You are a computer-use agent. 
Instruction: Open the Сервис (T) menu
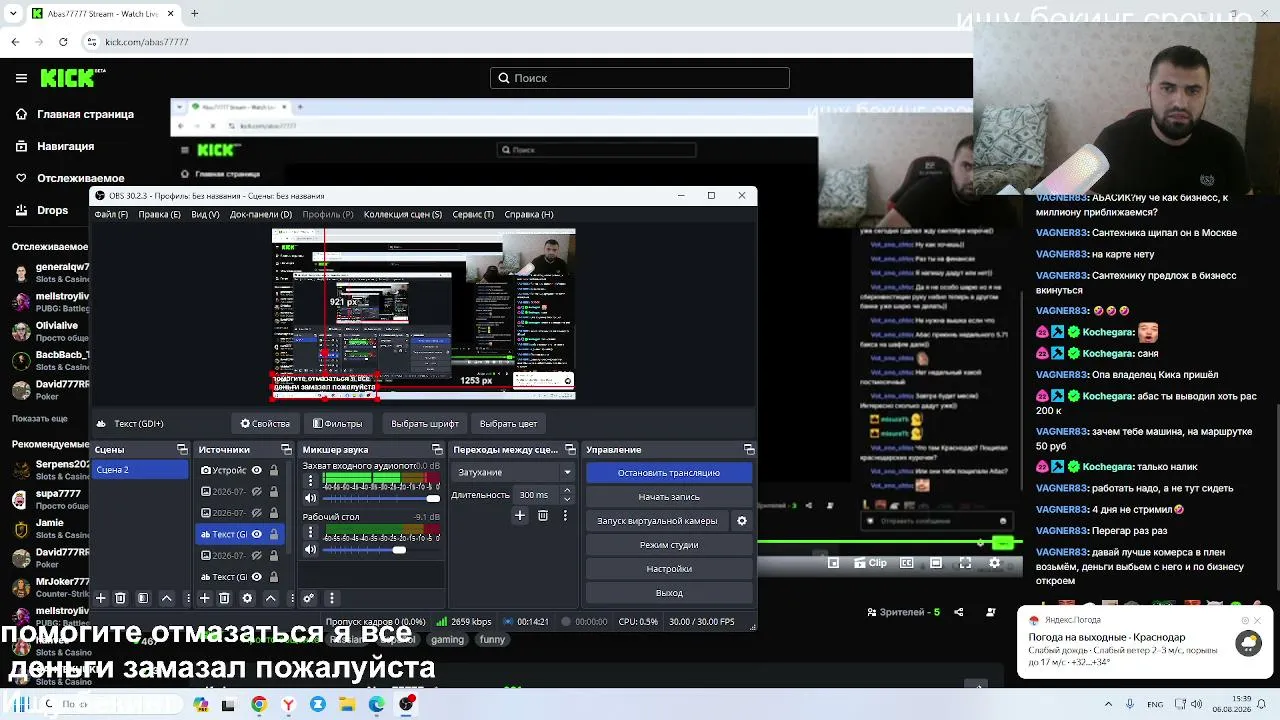473,214
